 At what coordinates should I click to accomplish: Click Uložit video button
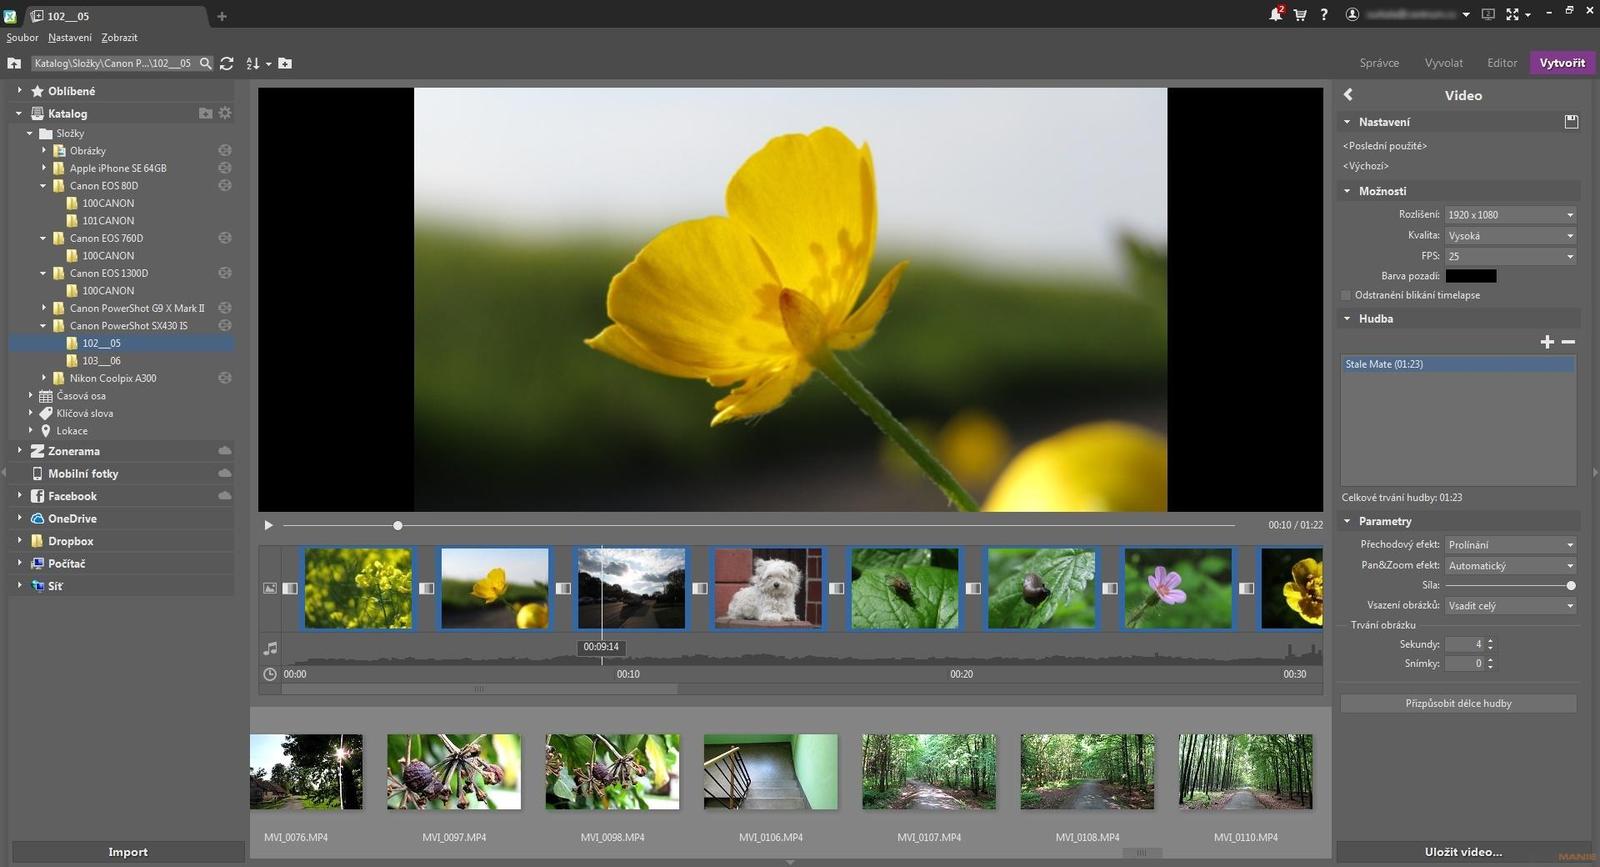pyautogui.click(x=1464, y=852)
